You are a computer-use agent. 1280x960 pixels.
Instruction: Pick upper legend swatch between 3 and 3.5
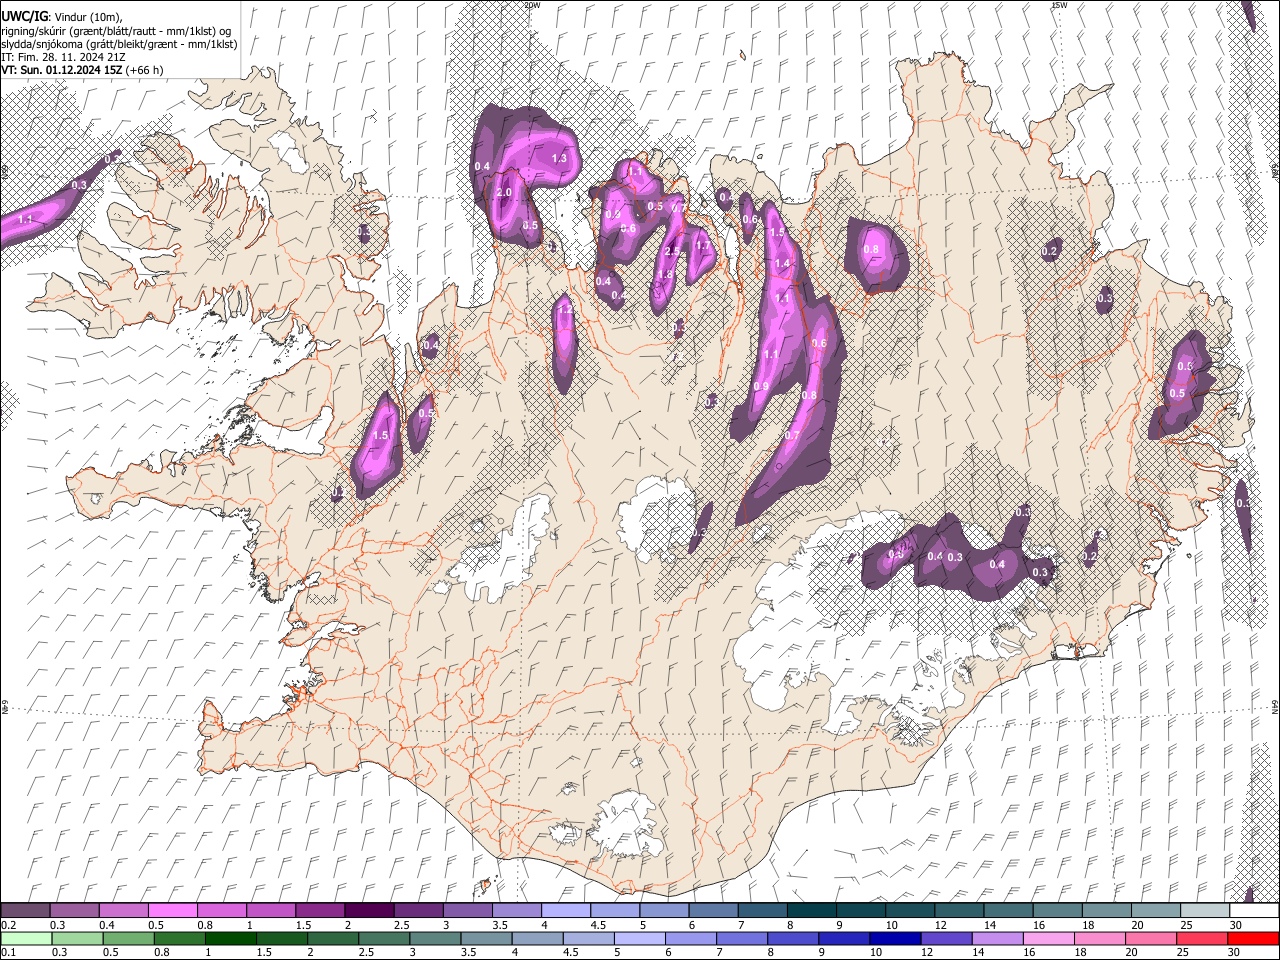(x=466, y=911)
